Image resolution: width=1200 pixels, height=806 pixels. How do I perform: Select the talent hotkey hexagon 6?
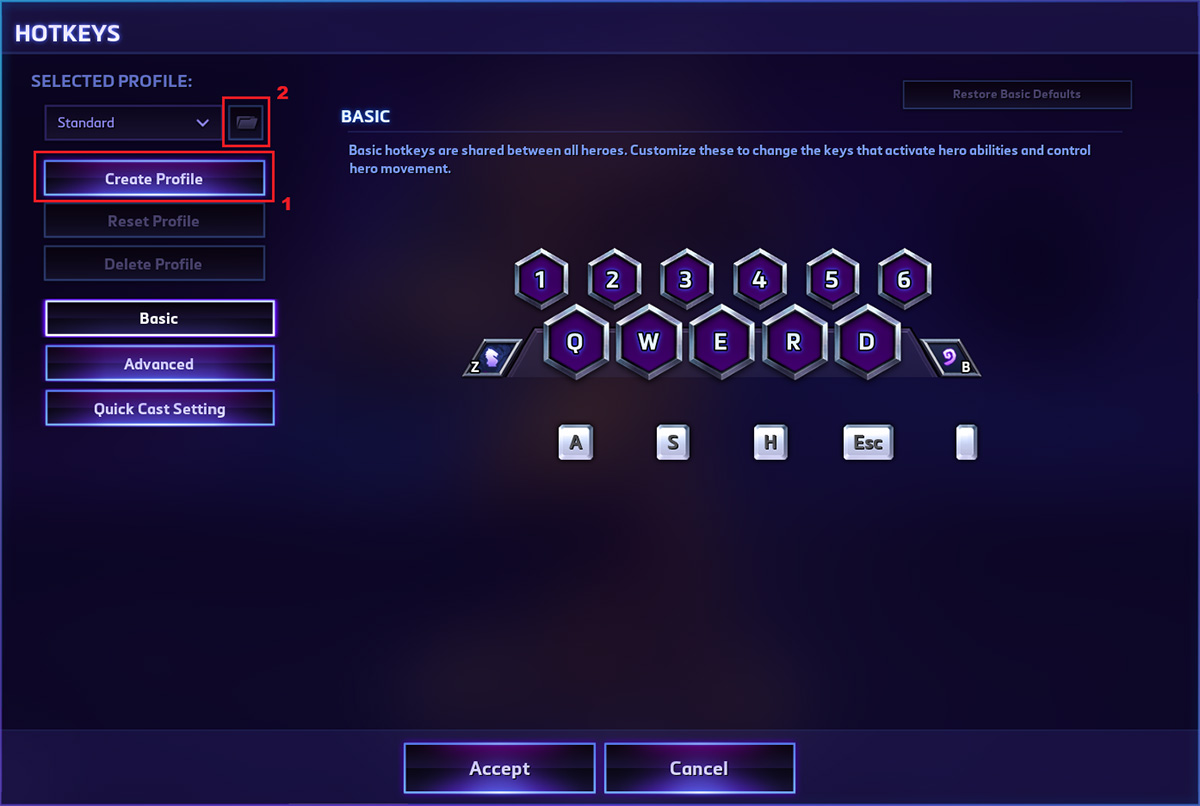point(904,280)
